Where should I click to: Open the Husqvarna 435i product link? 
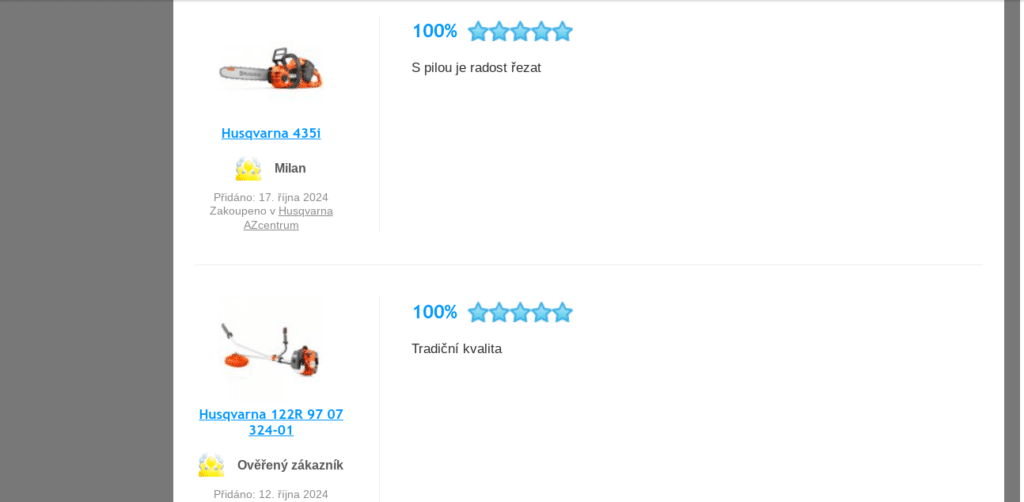point(271,133)
